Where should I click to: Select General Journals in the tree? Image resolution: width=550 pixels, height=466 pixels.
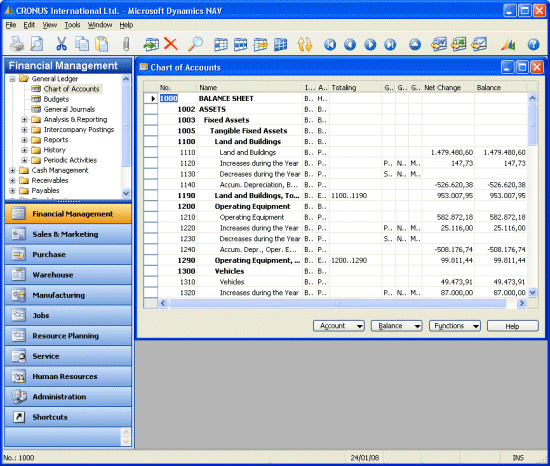click(x=69, y=109)
